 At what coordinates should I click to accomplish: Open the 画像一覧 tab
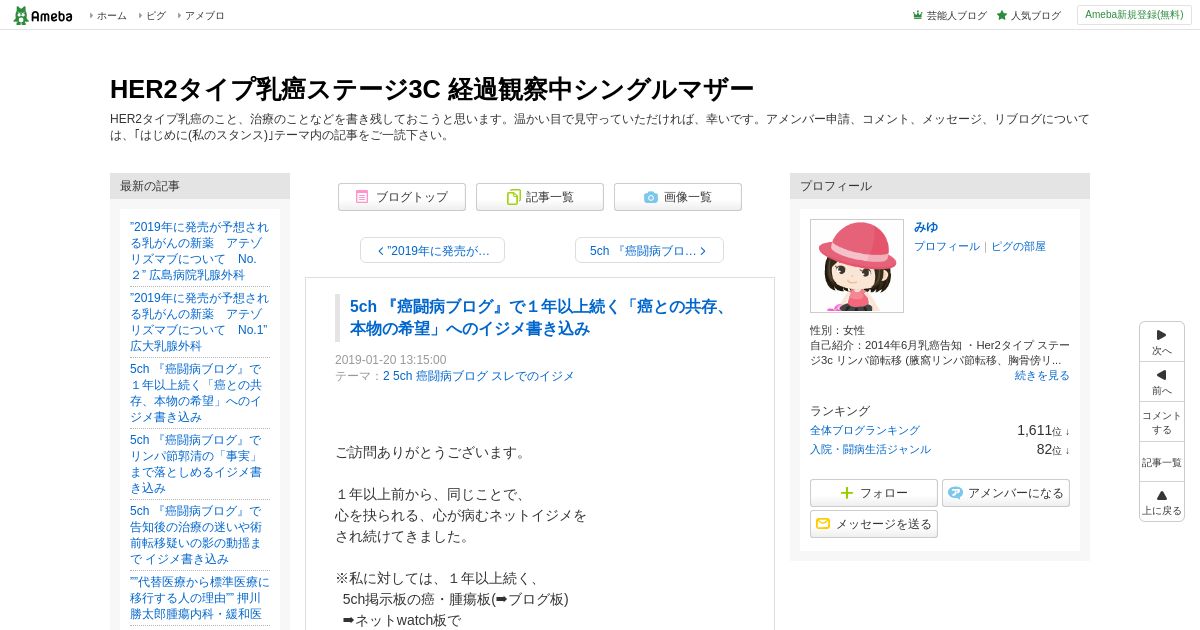click(x=678, y=197)
